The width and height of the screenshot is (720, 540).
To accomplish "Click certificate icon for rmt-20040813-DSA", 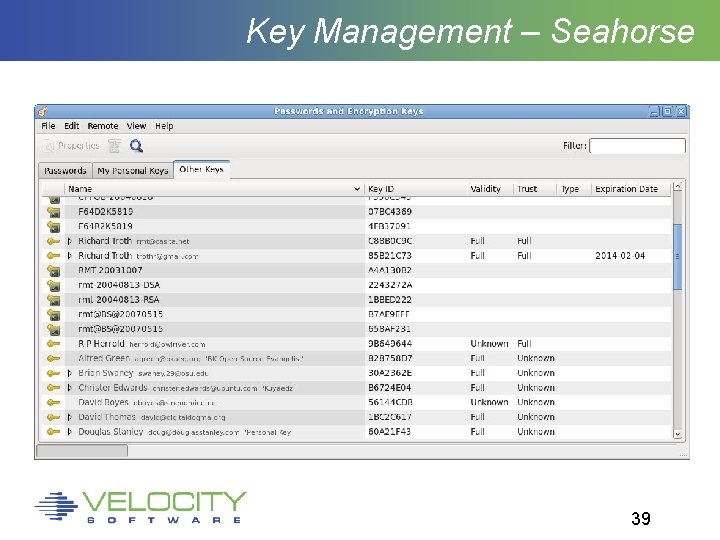I will point(54,285).
